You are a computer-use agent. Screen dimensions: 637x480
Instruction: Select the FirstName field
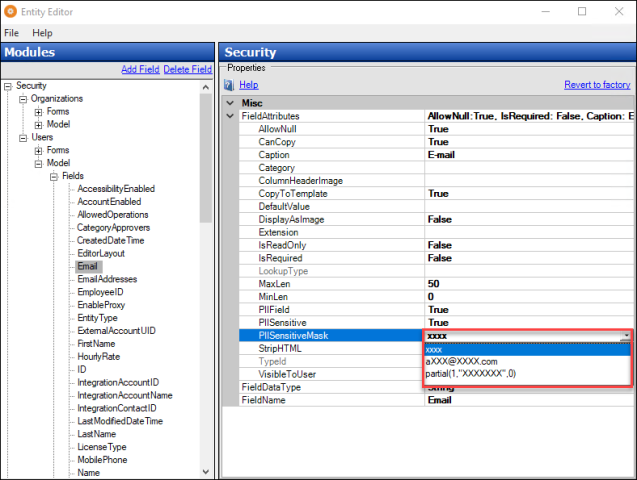96,344
